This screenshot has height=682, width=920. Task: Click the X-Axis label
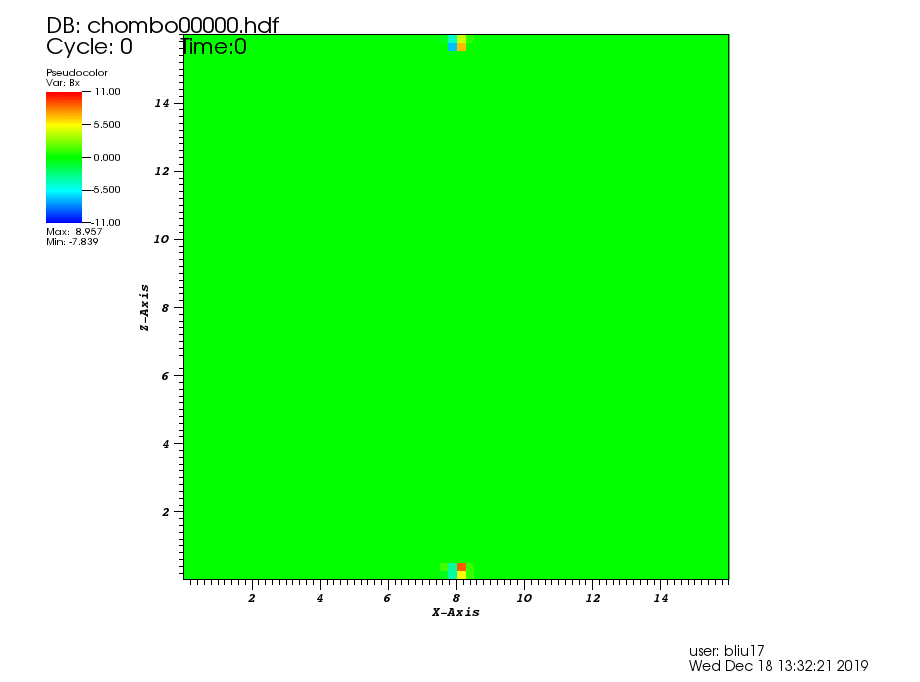click(456, 612)
